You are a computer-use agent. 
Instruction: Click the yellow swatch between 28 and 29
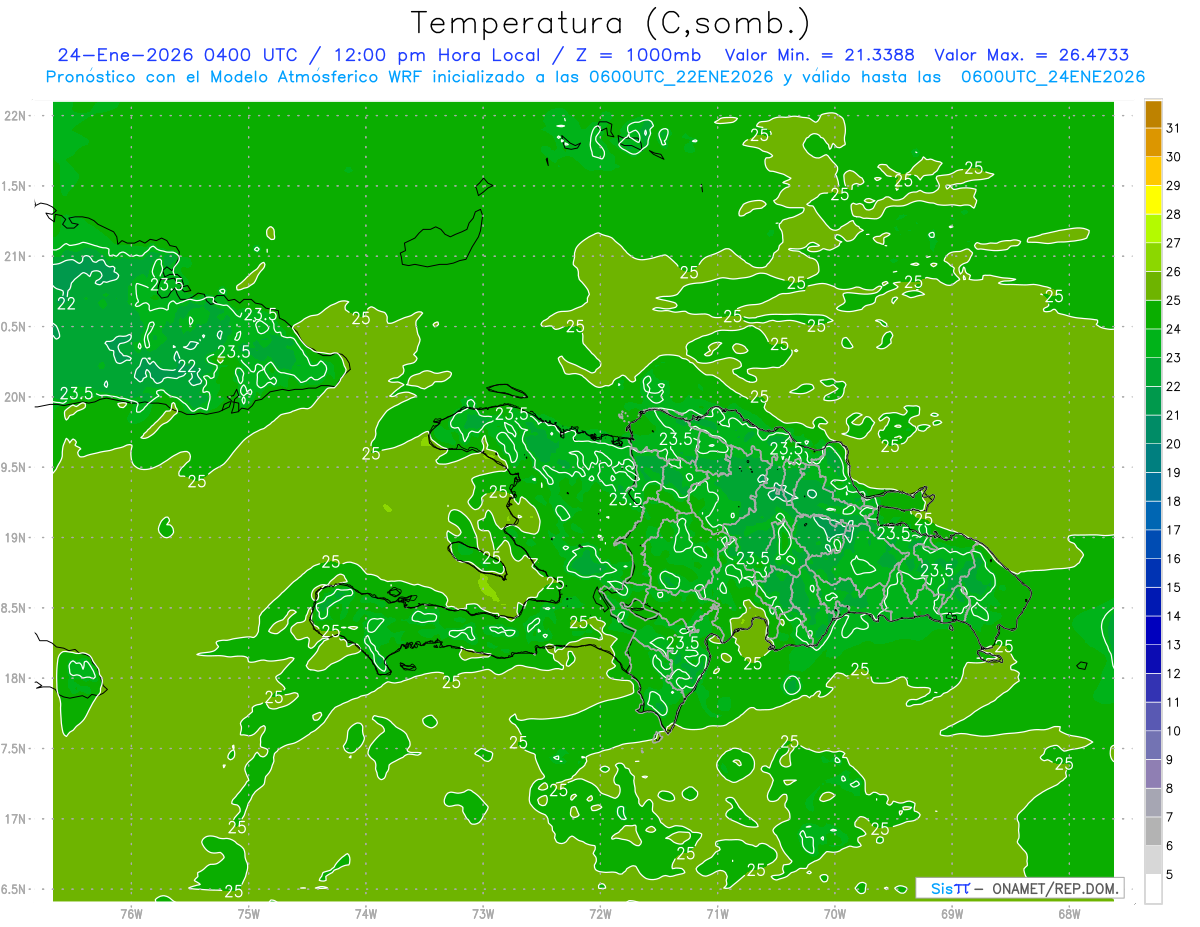(x=1153, y=200)
